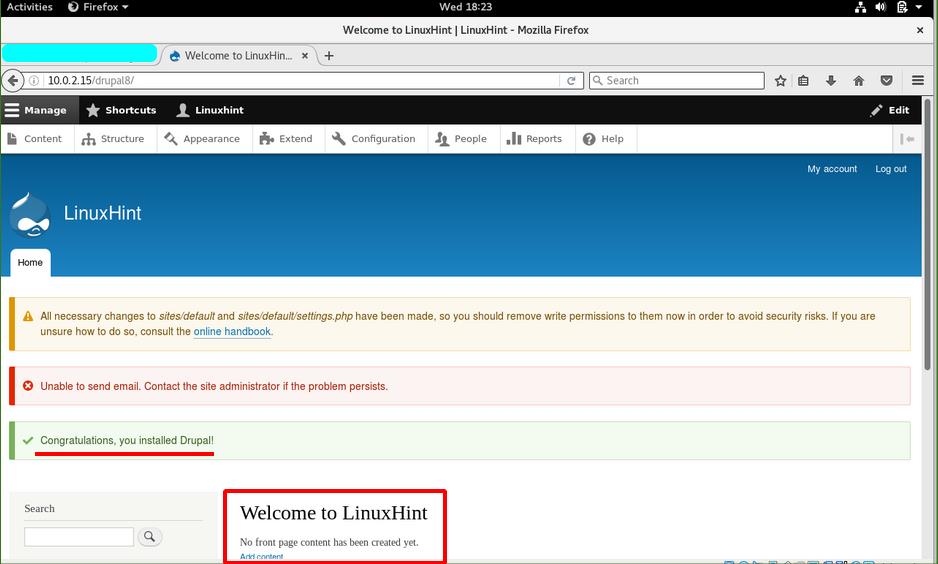Open the Shortcuts toolbar item

click(x=121, y=110)
